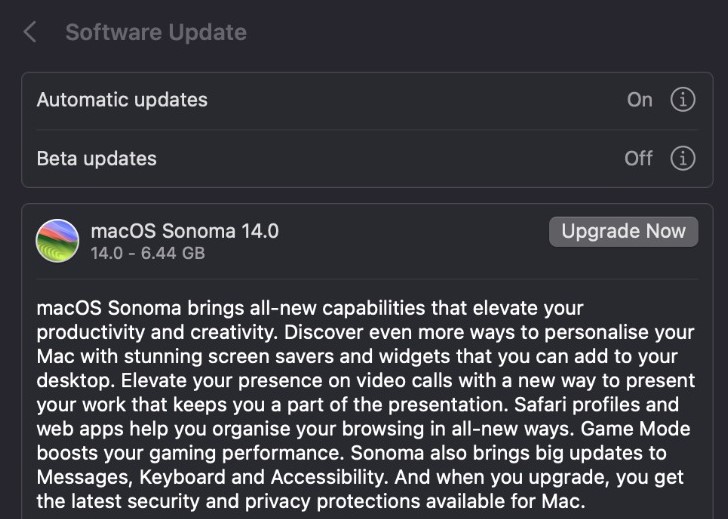Click the Software Update header title
The width and height of the screenshot is (728, 519).
[155, 32]
